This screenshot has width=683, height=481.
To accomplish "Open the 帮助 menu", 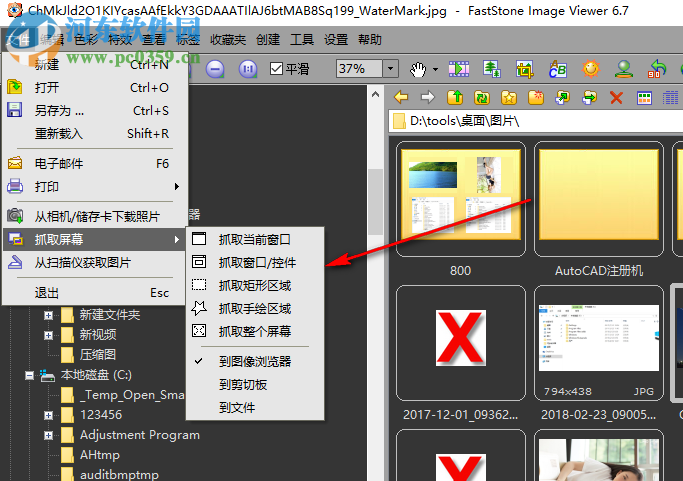I will click(370, 40).
